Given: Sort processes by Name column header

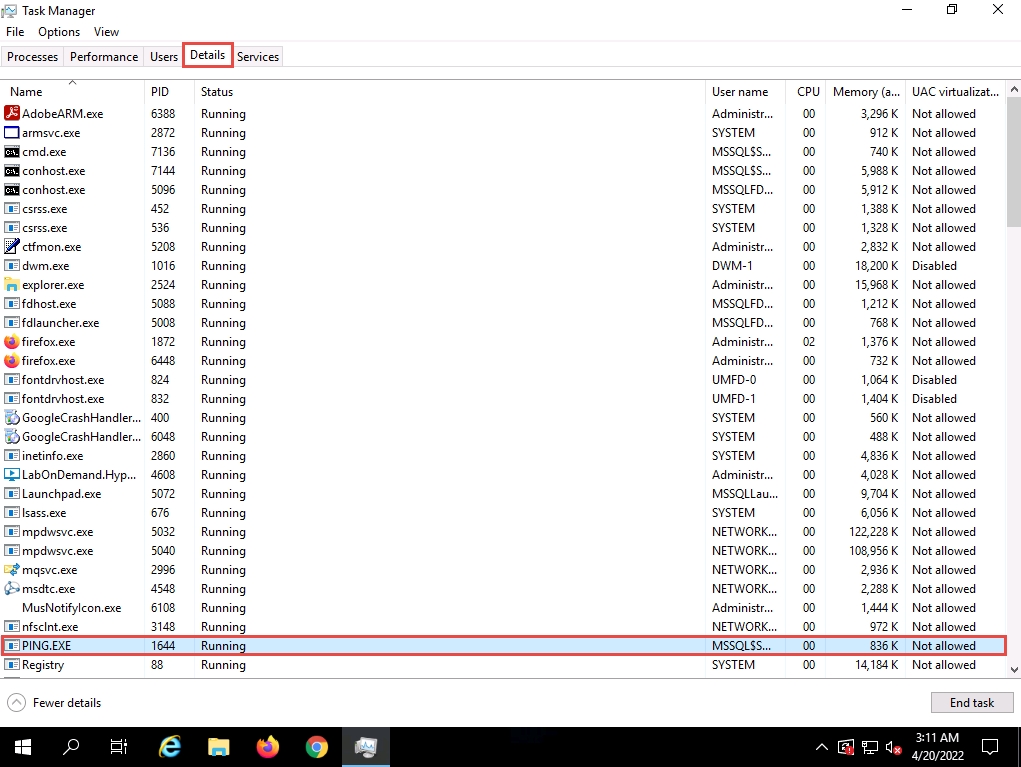Looking at the screenshot, I should click(x=27, y=92).
